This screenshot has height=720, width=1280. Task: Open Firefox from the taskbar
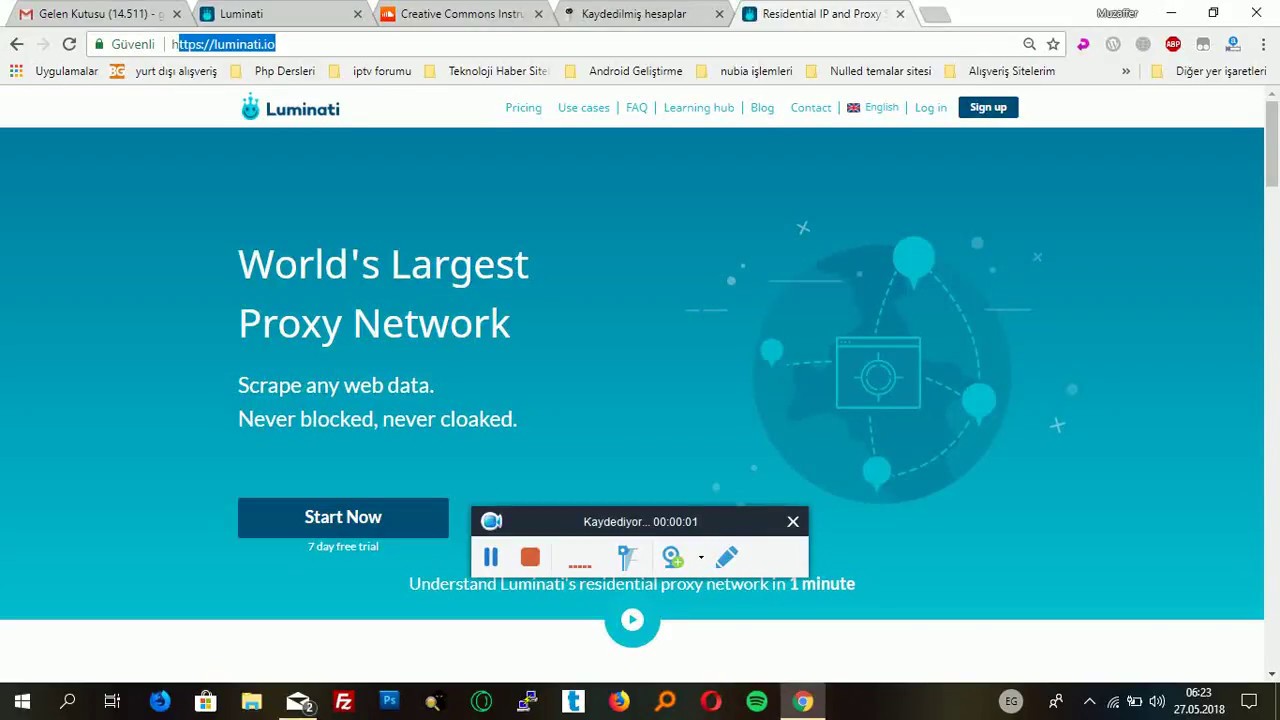click(x=619, y=702)
